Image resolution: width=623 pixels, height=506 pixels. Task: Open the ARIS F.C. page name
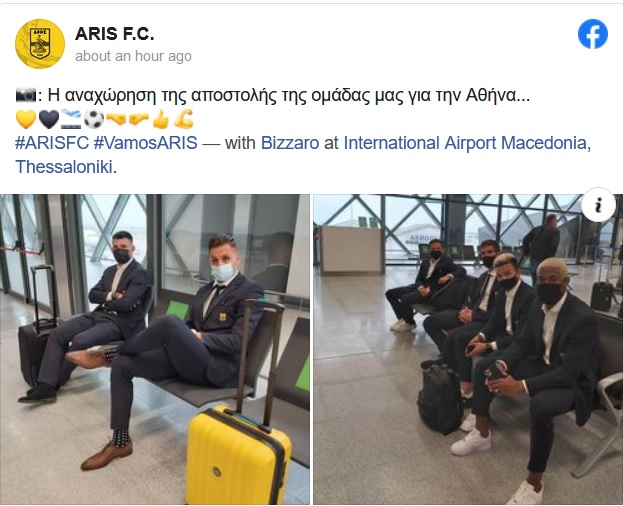[114, 34]
